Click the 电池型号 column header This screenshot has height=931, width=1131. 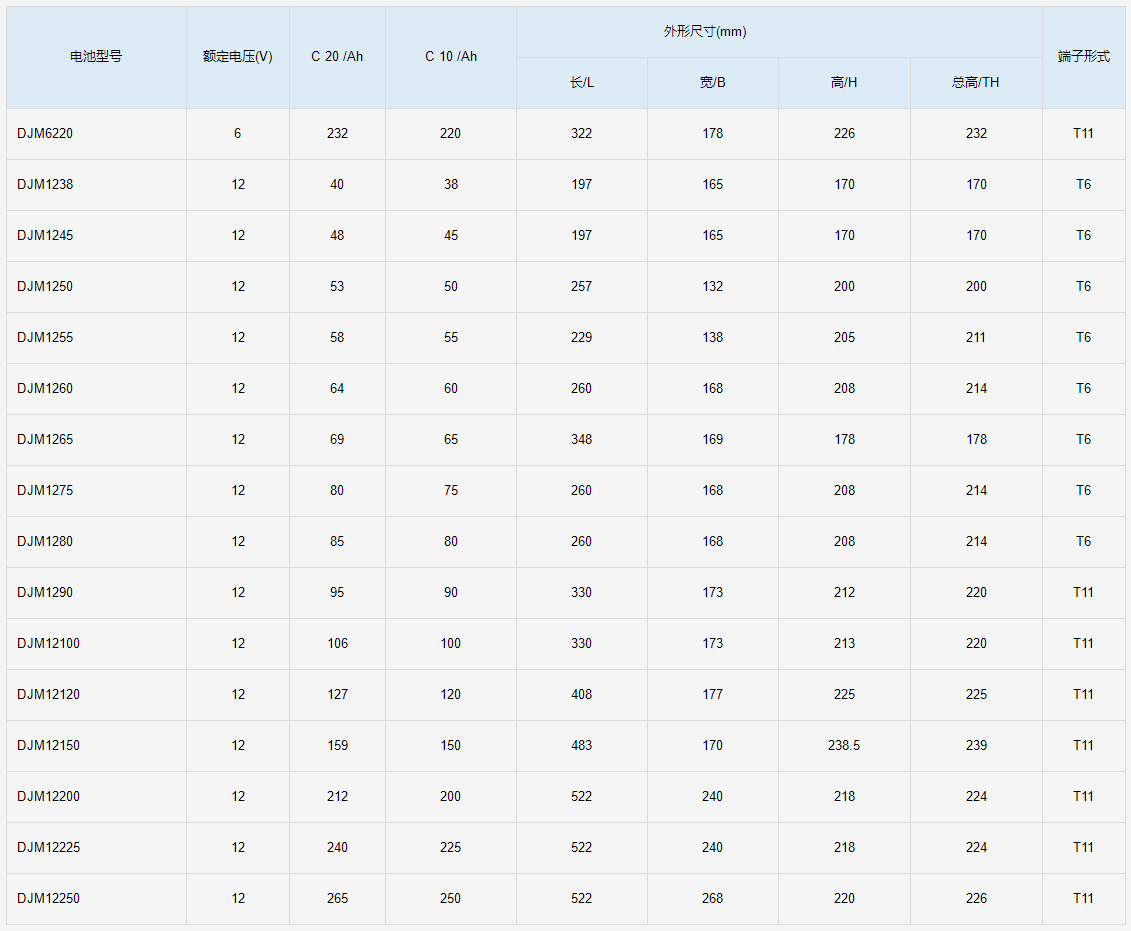[x=96, y=57]
